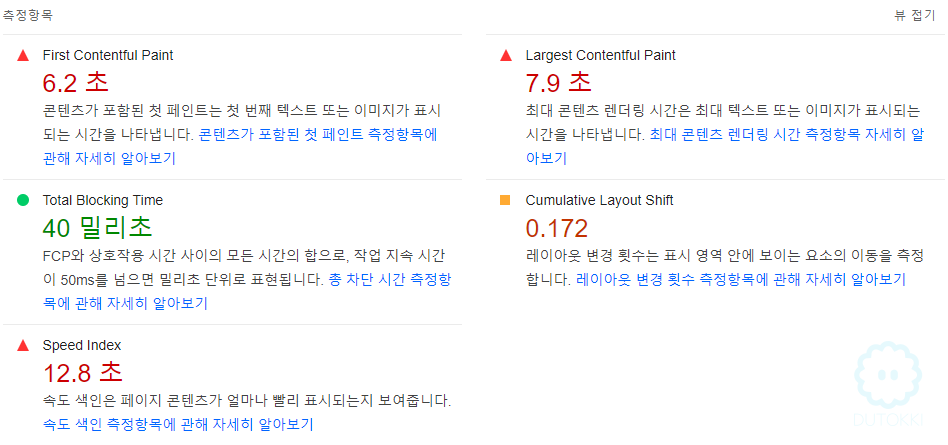Open the Speed Index learn-more link
948x445 pixels.
tap(178, 424)
